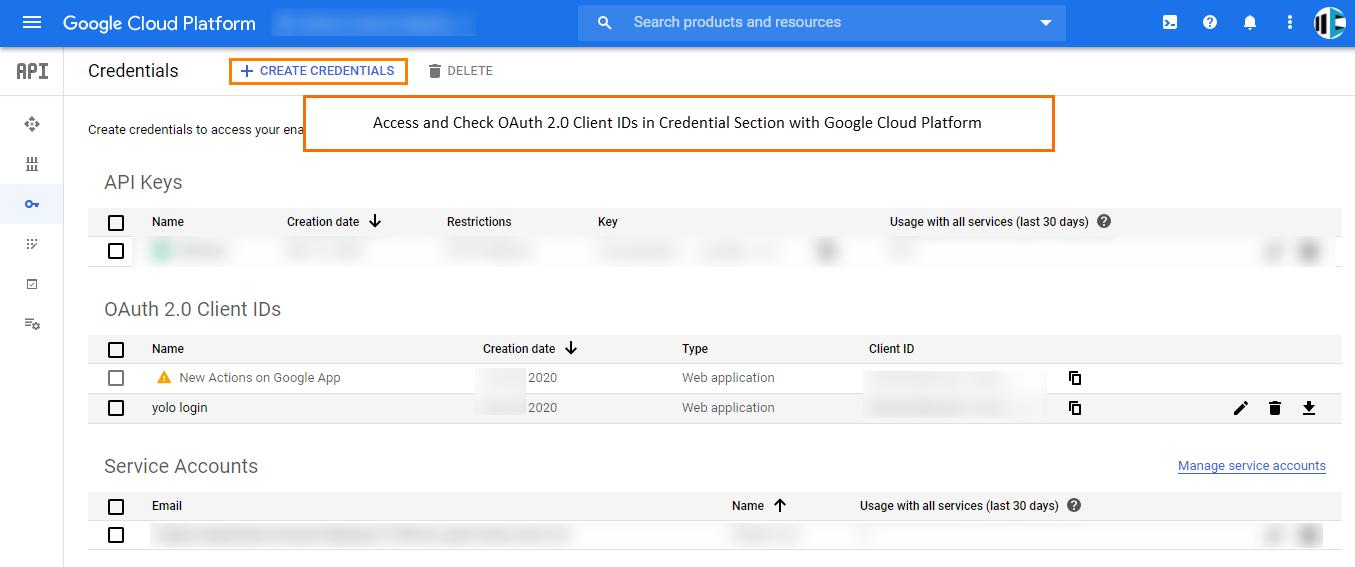
Task: Open the user account avatar
Action: (x=1330, y=22)
